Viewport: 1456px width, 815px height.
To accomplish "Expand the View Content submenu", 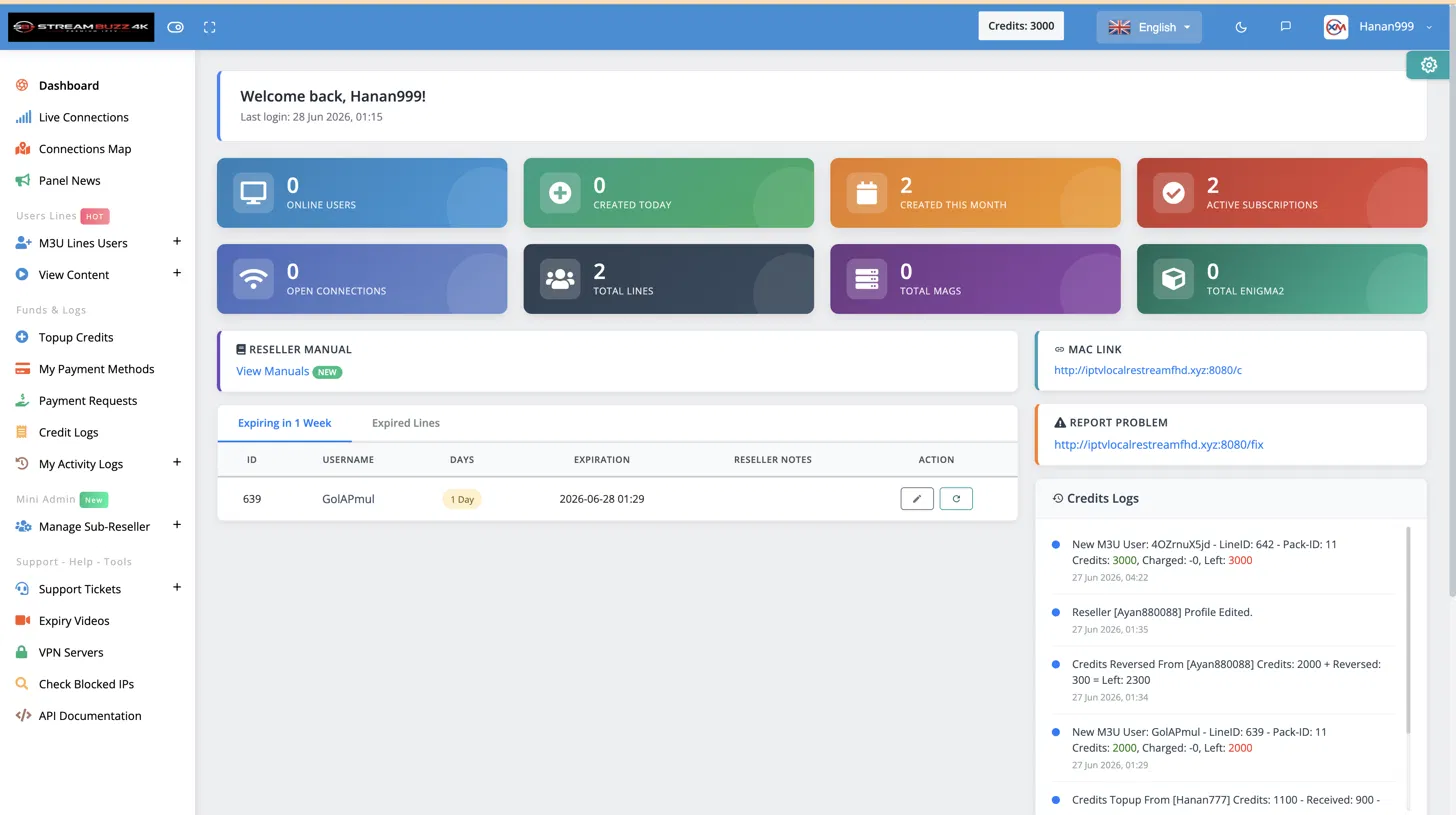I will pyautogui.click(x=177, y=273).
